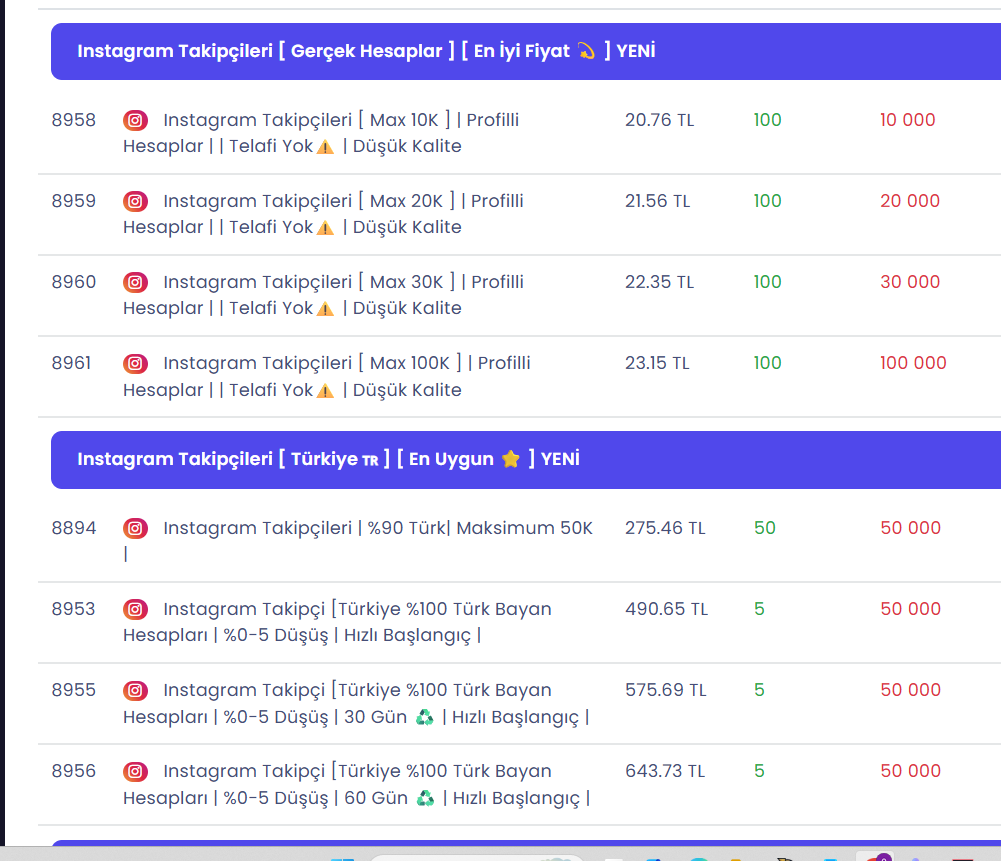The width and height of the screenshot is (1001, 861).
Task: Click warning triangle icon in row 8960
Action: [x=326, y=310]
